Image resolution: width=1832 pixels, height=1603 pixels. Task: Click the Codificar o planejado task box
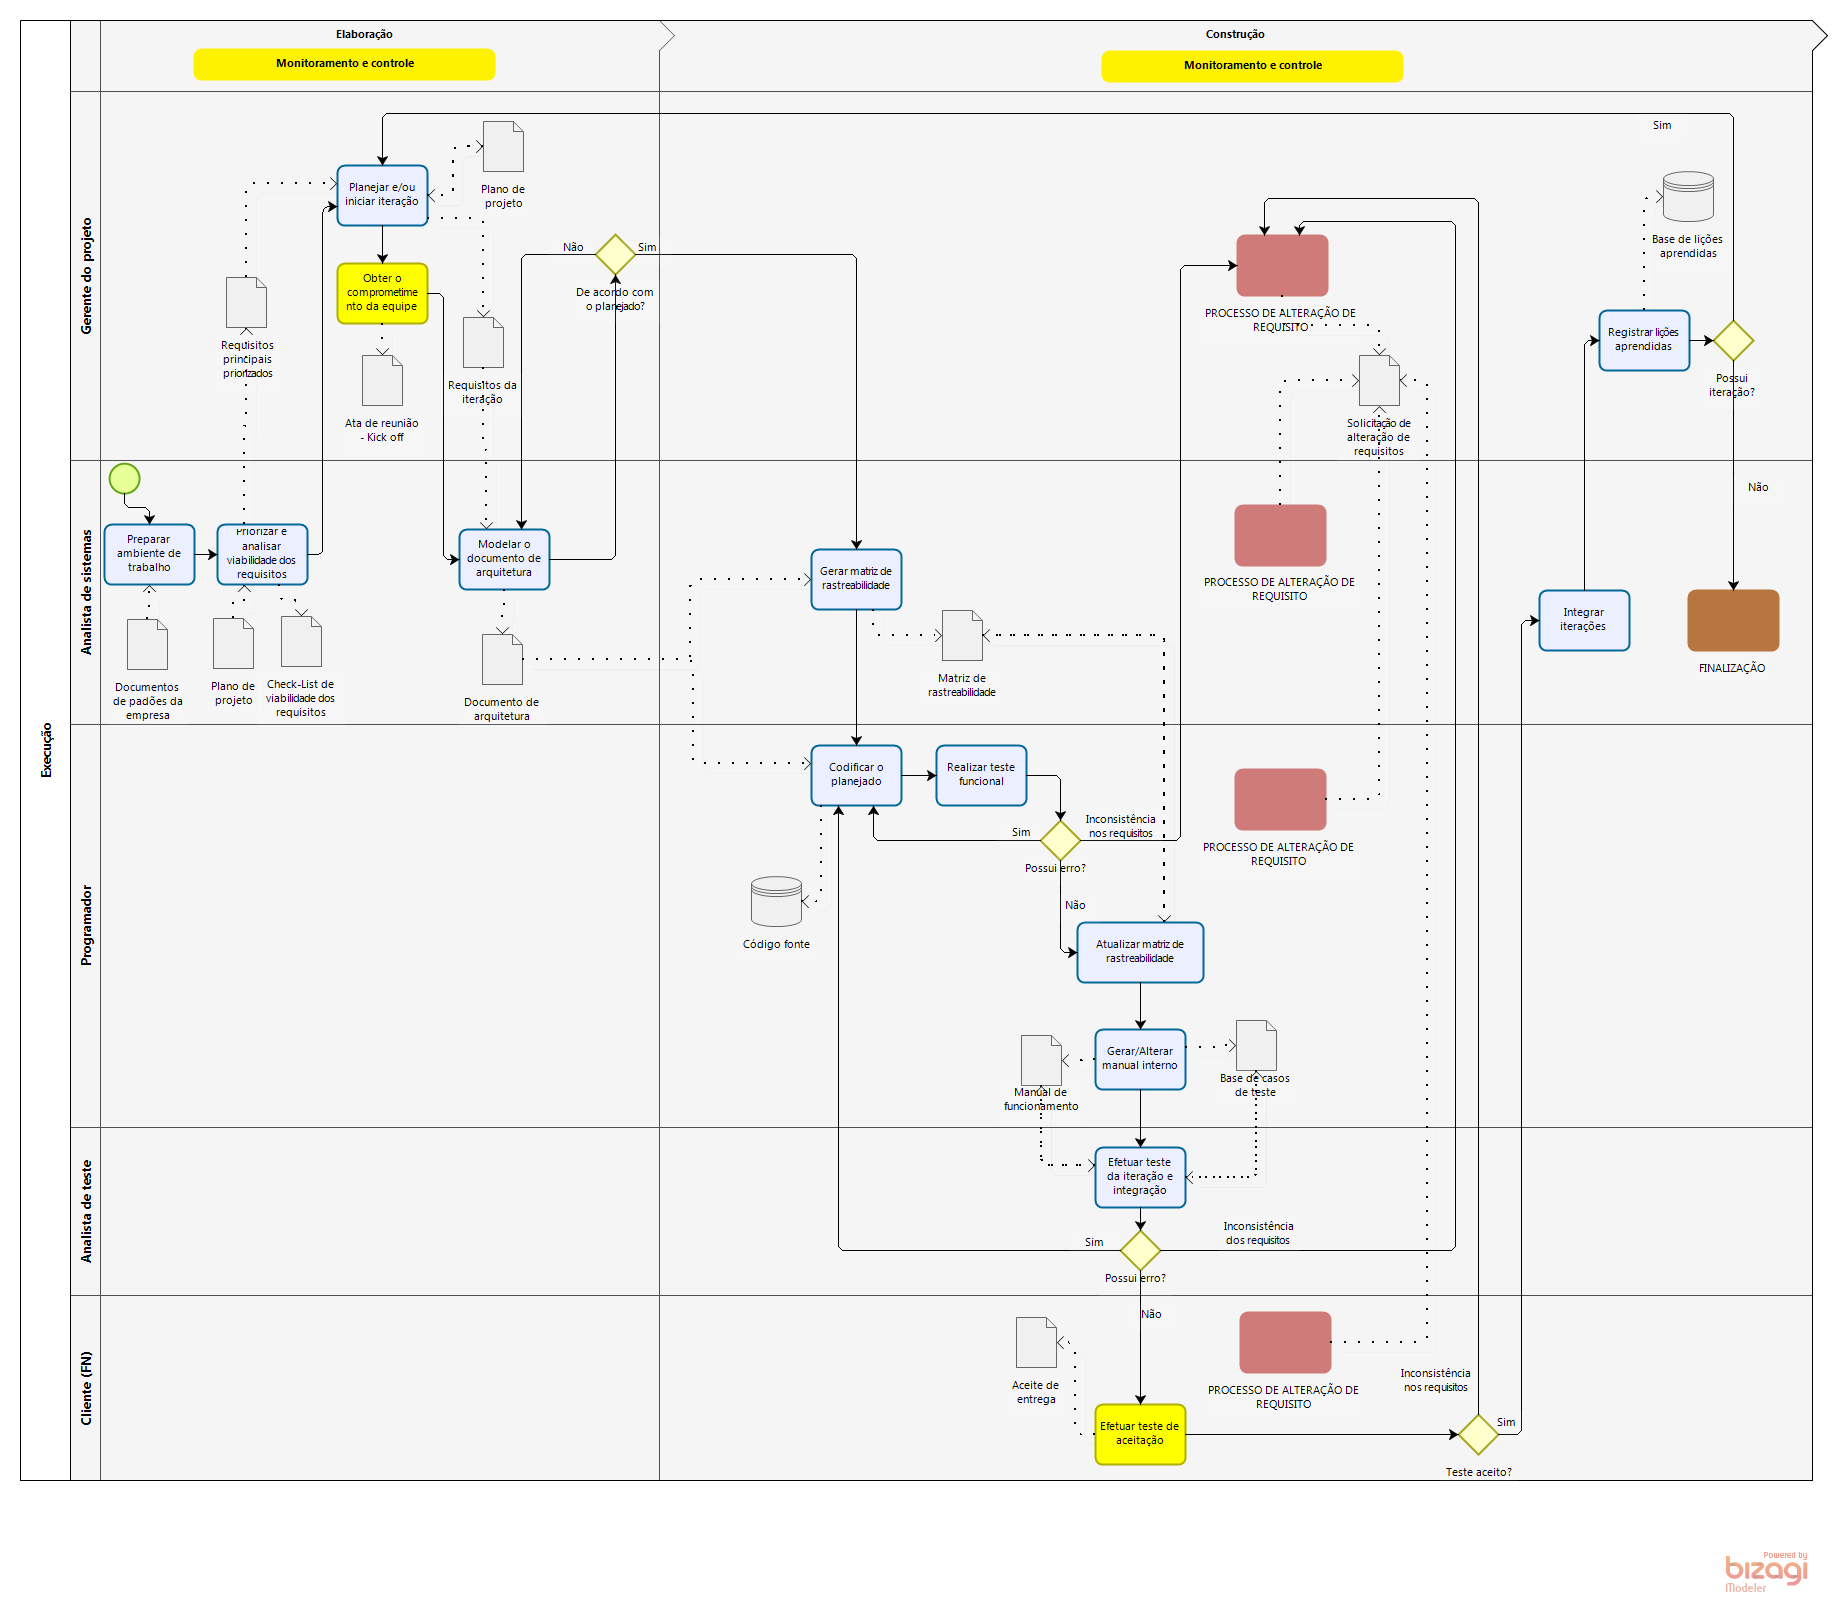coord(856,775)
